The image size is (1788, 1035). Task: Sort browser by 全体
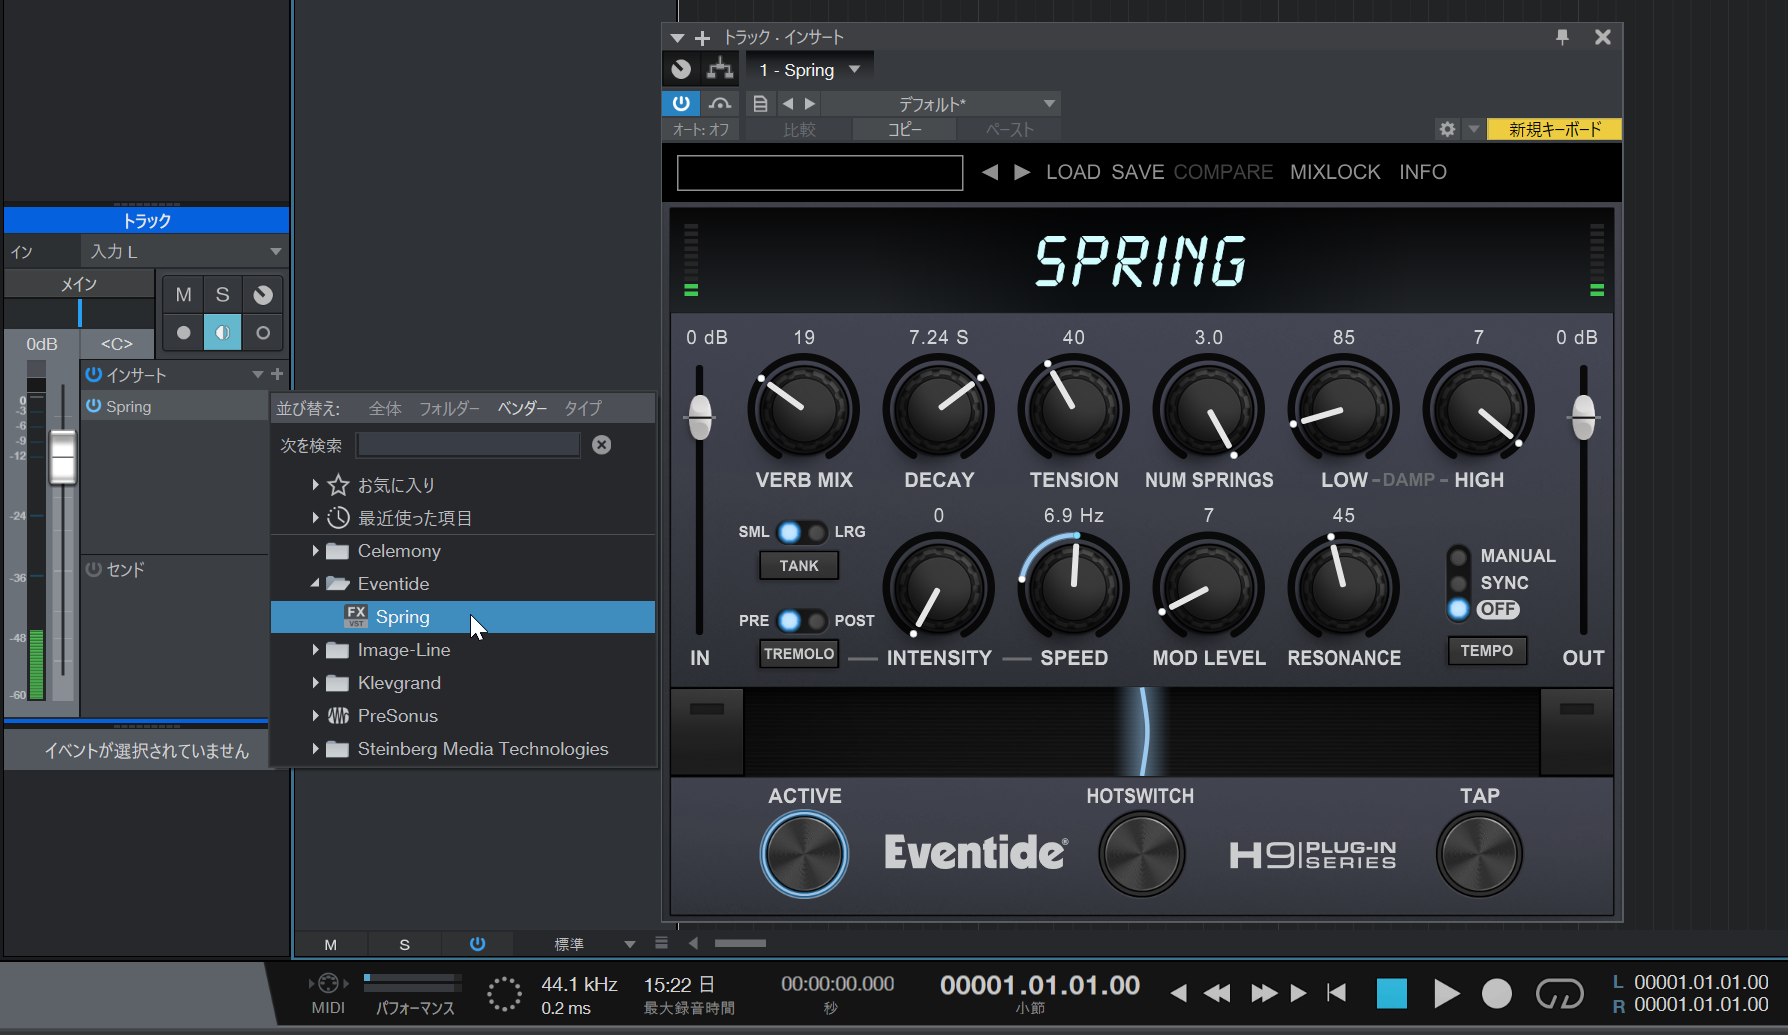[385, 408]
